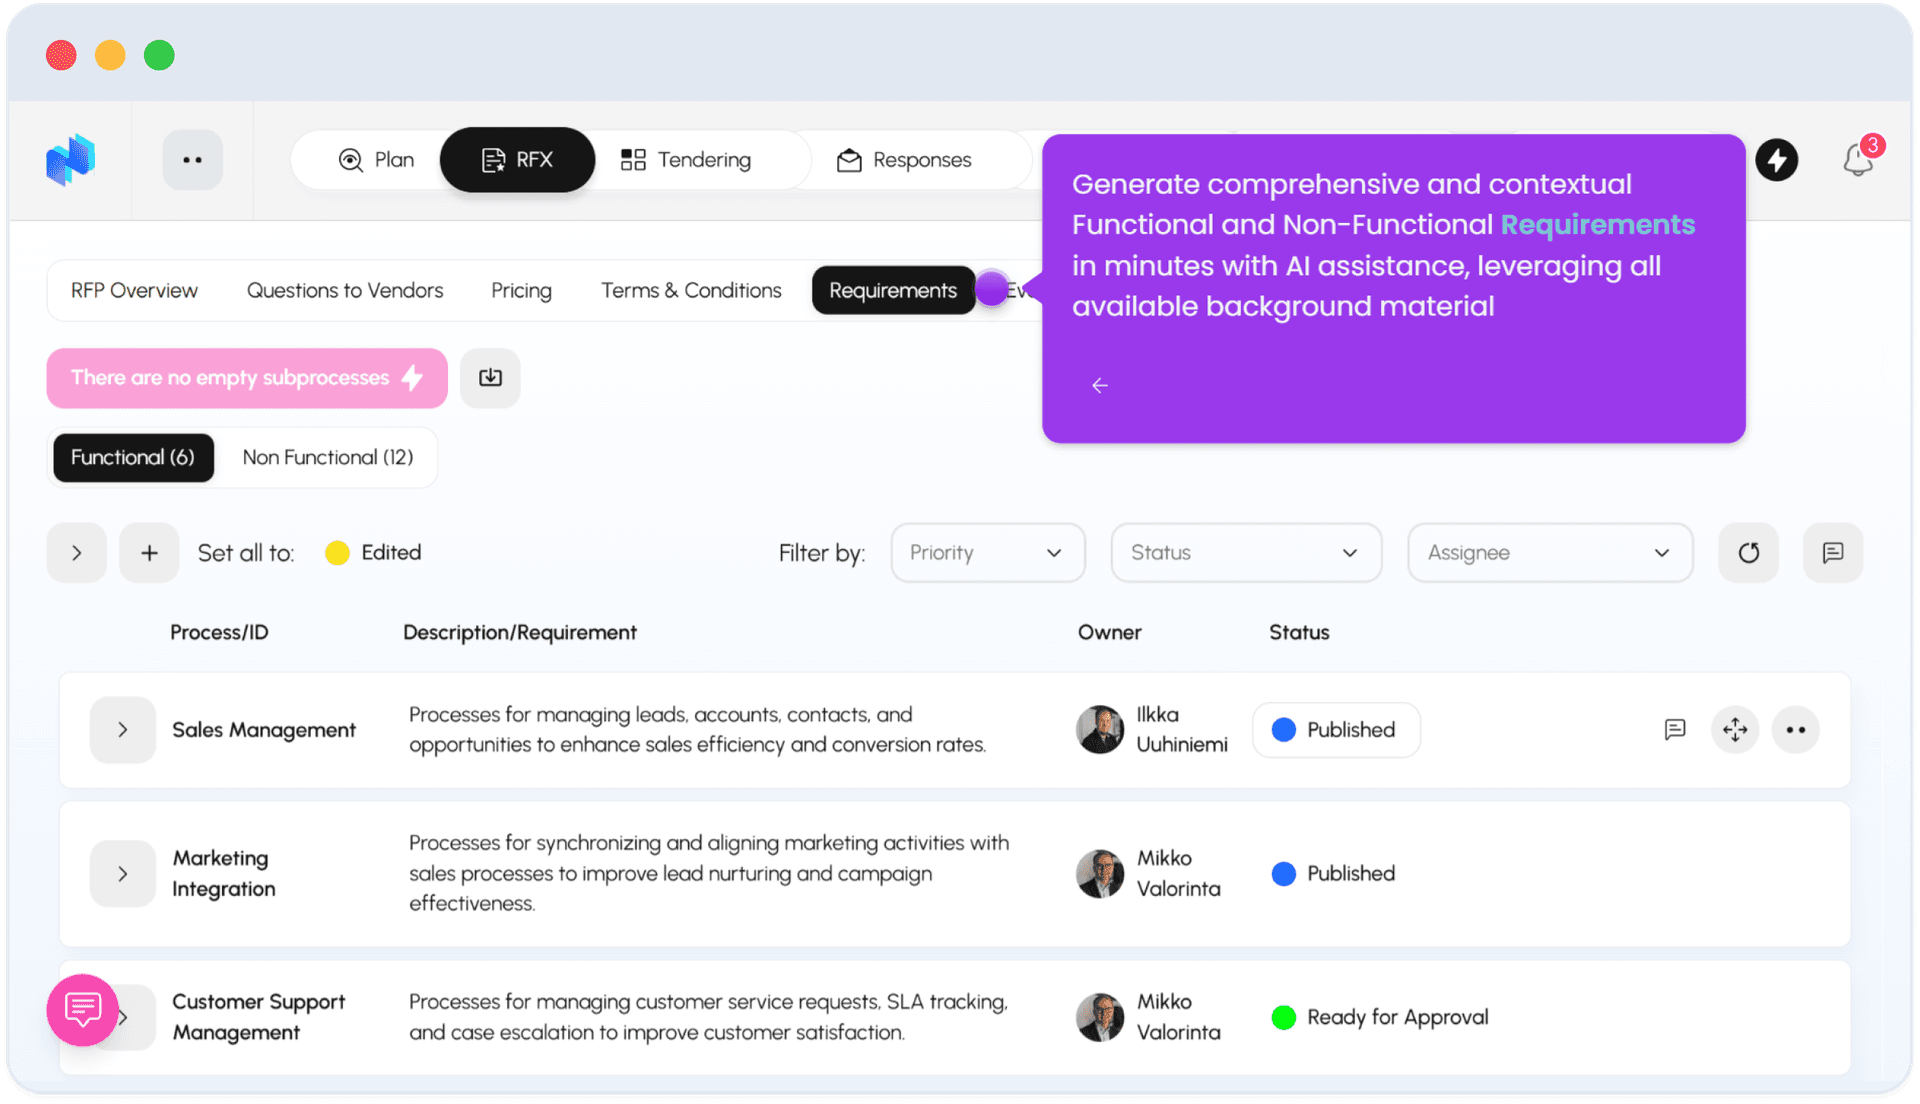
Task: Open Questions to Vendors section
Action: pyautogui.click(x=345, y=291)
